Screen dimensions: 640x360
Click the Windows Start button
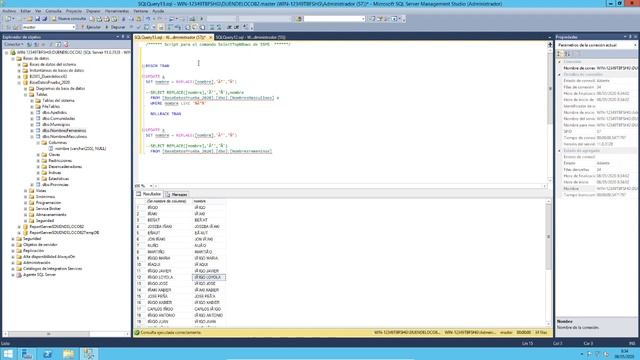(8, 354)
